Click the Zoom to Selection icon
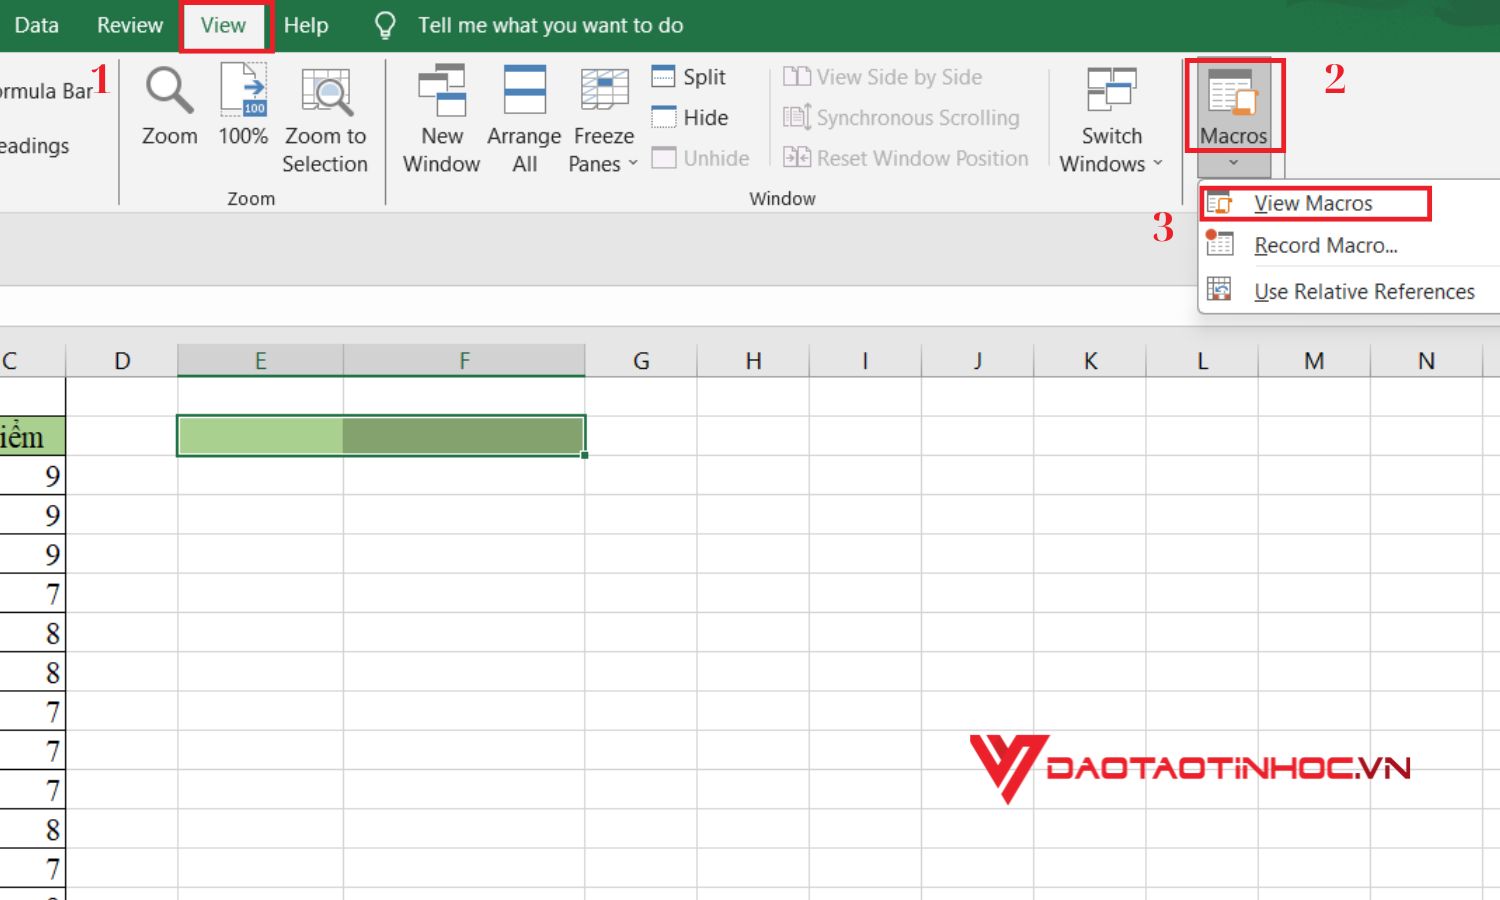 (x=325, y=92)
